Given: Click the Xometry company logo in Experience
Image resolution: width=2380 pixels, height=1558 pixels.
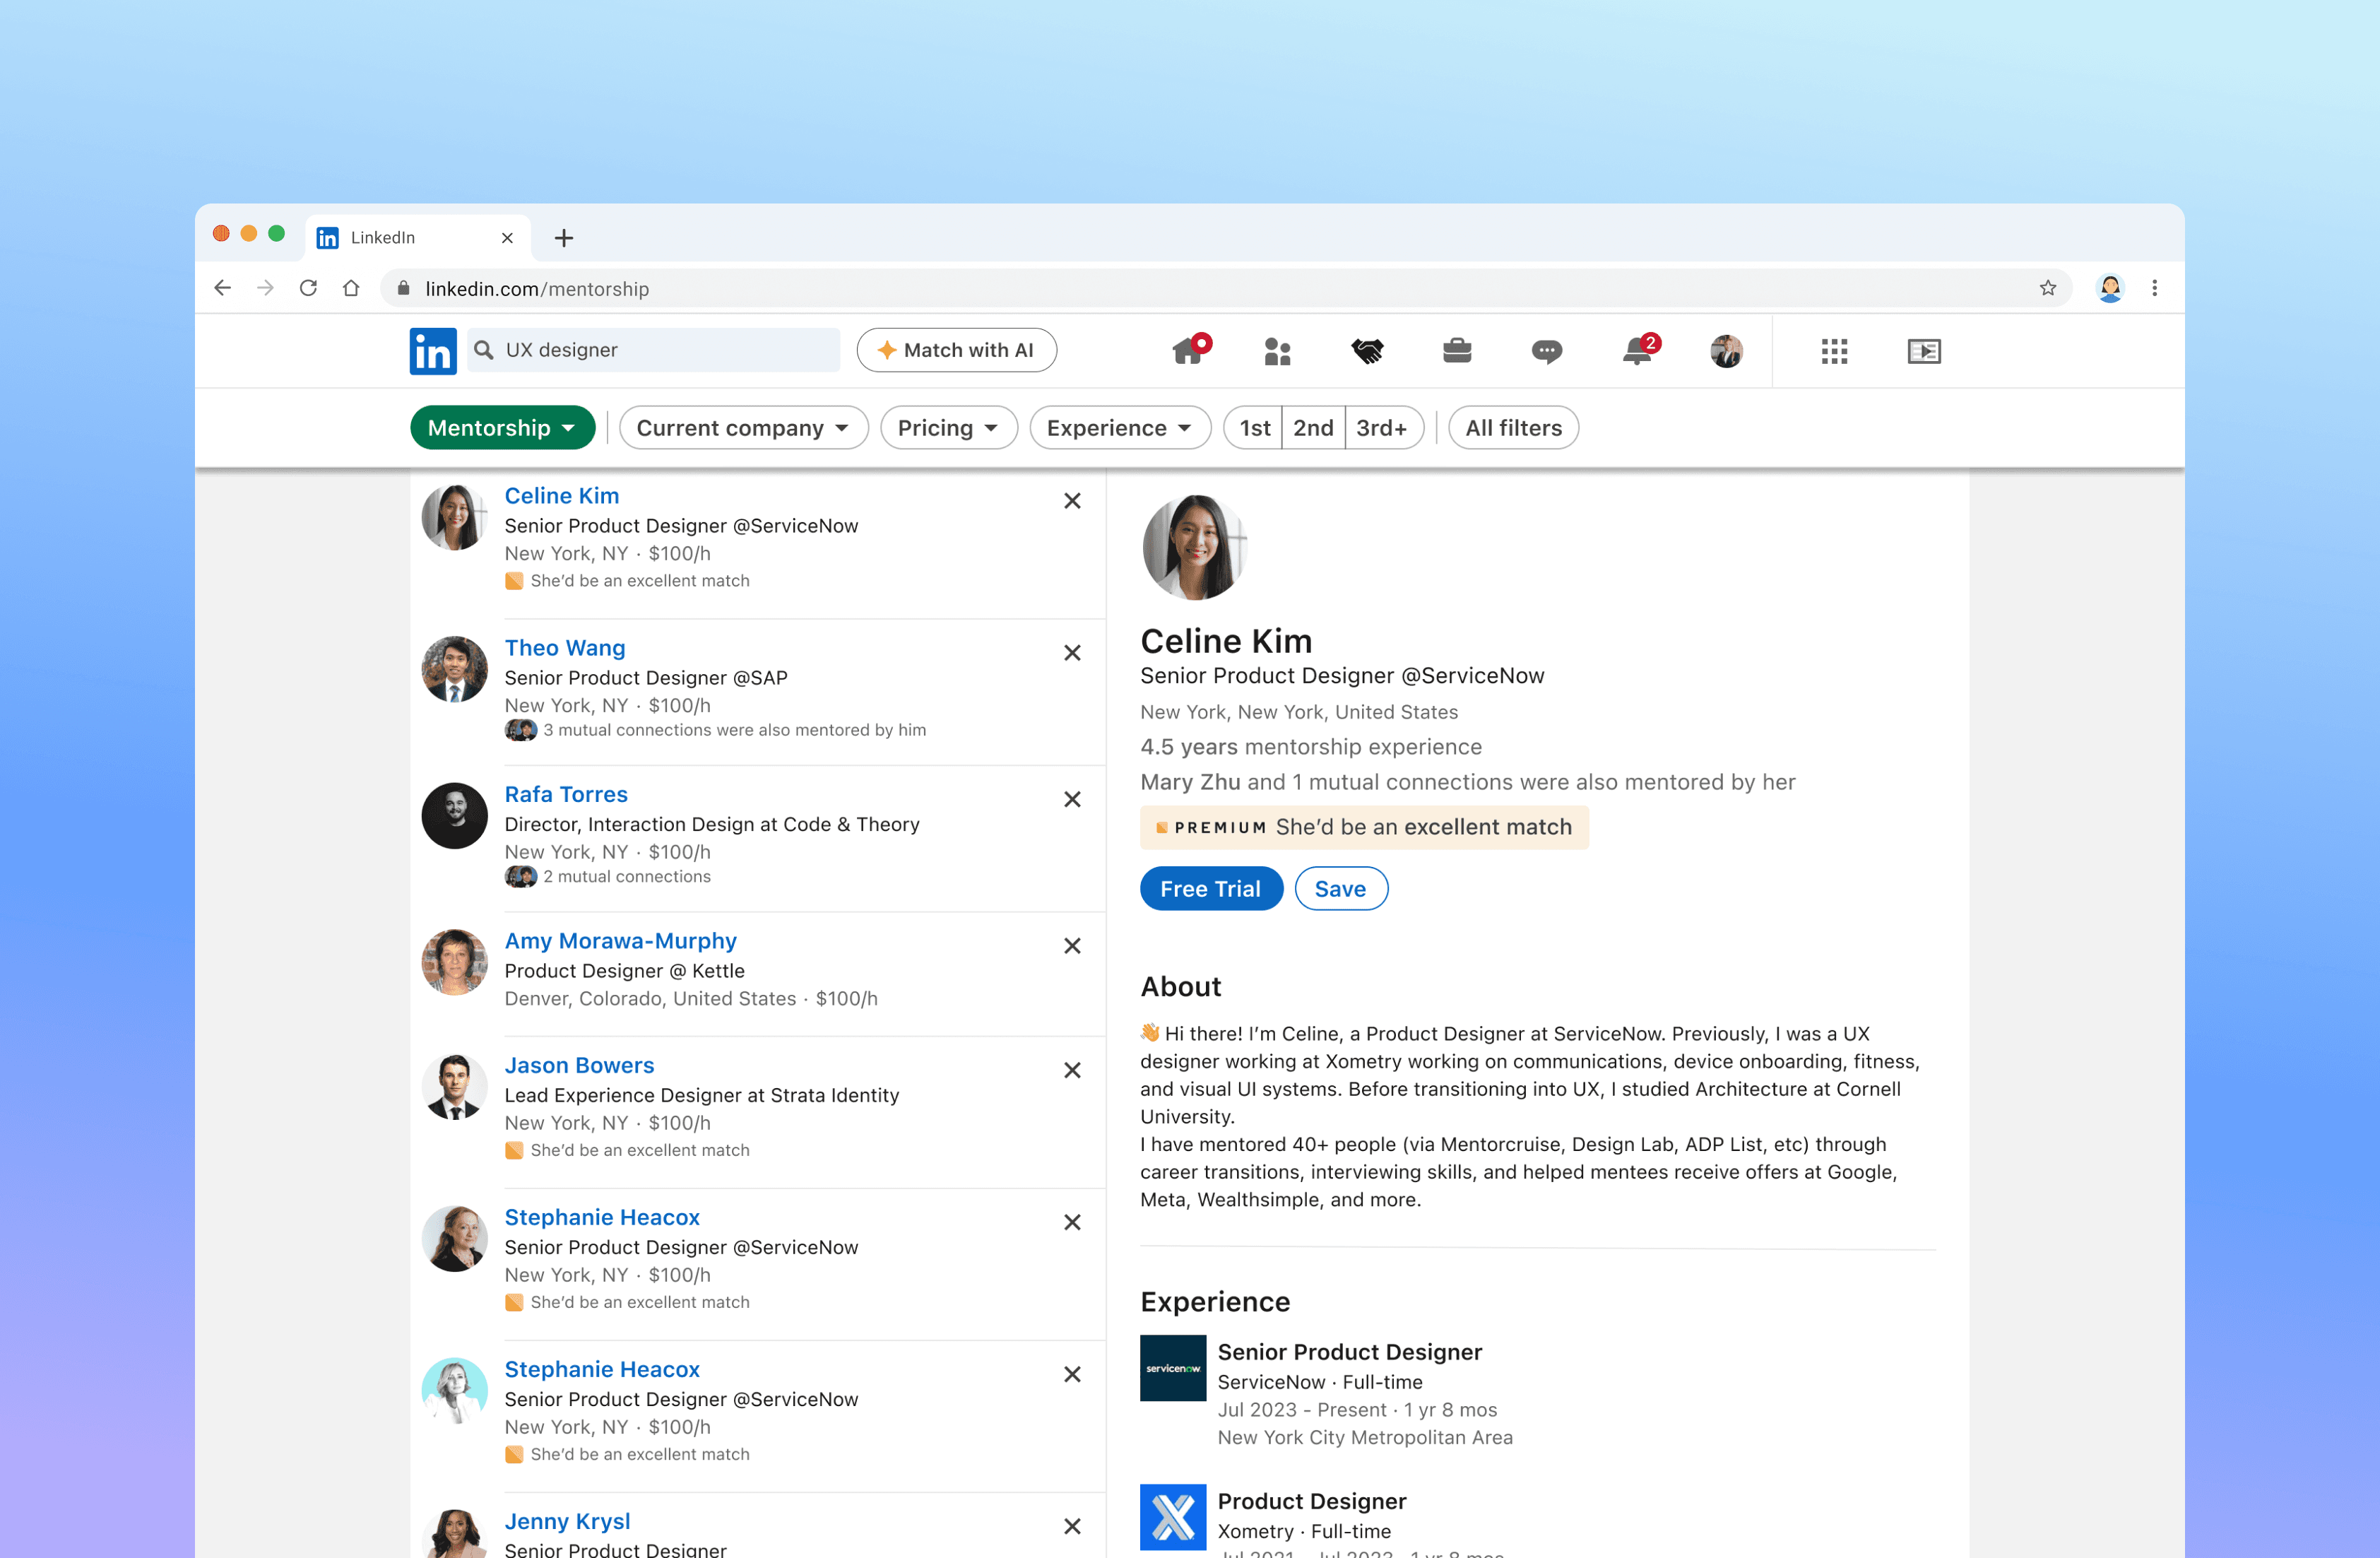Looking at the screenshot, I should point(1173,1517).
